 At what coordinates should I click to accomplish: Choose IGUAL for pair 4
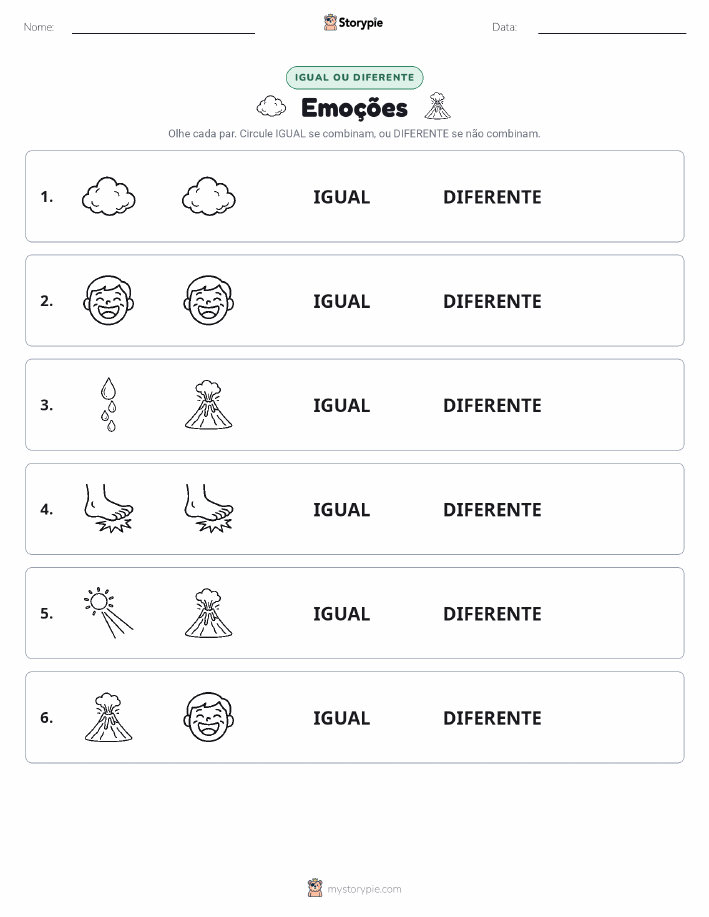(x=342, y=509)
